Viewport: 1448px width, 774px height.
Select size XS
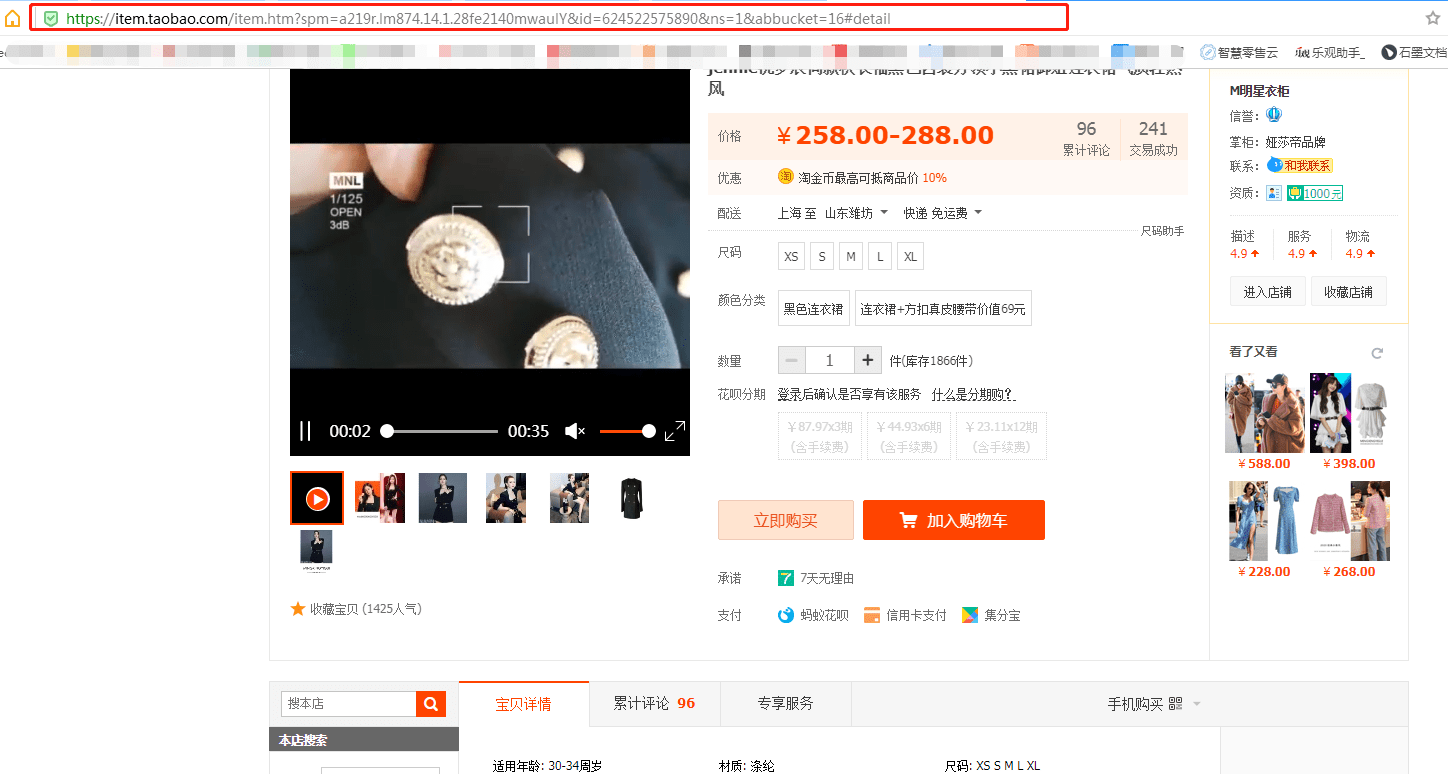[791, 256]
